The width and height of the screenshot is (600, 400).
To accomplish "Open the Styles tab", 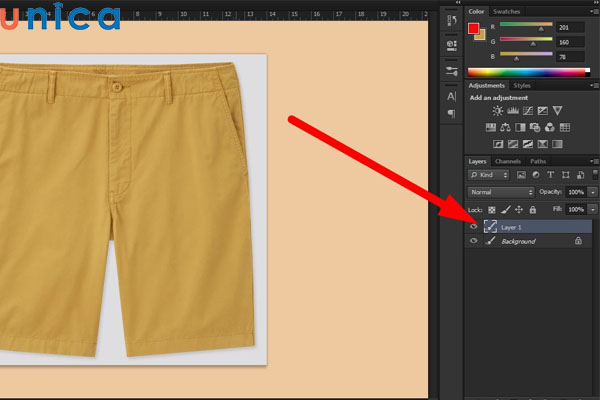I will [x=522, y=86].
